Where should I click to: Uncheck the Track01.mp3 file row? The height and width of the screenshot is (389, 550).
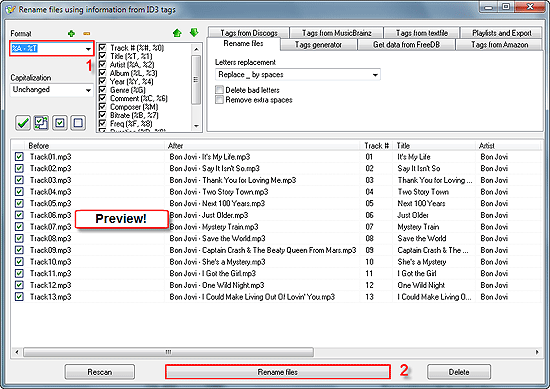pos(19,156)
